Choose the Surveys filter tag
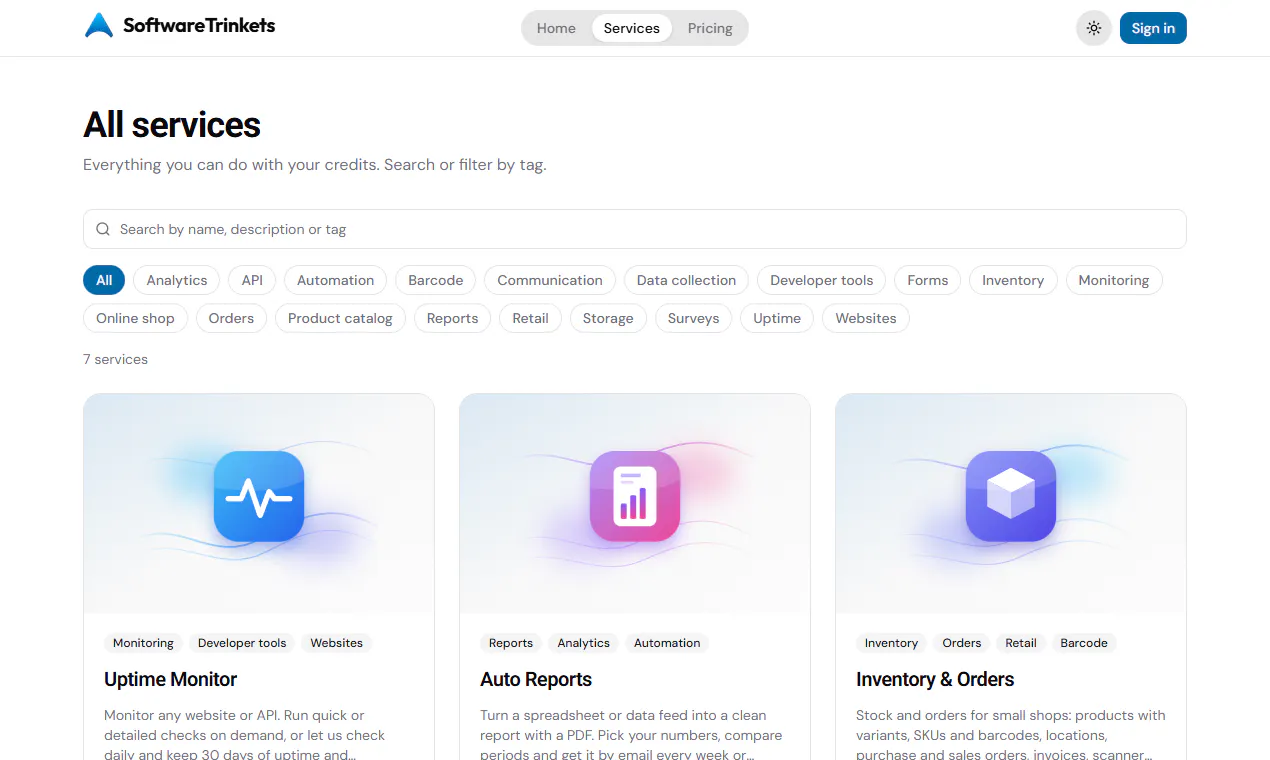 (694, 318)
